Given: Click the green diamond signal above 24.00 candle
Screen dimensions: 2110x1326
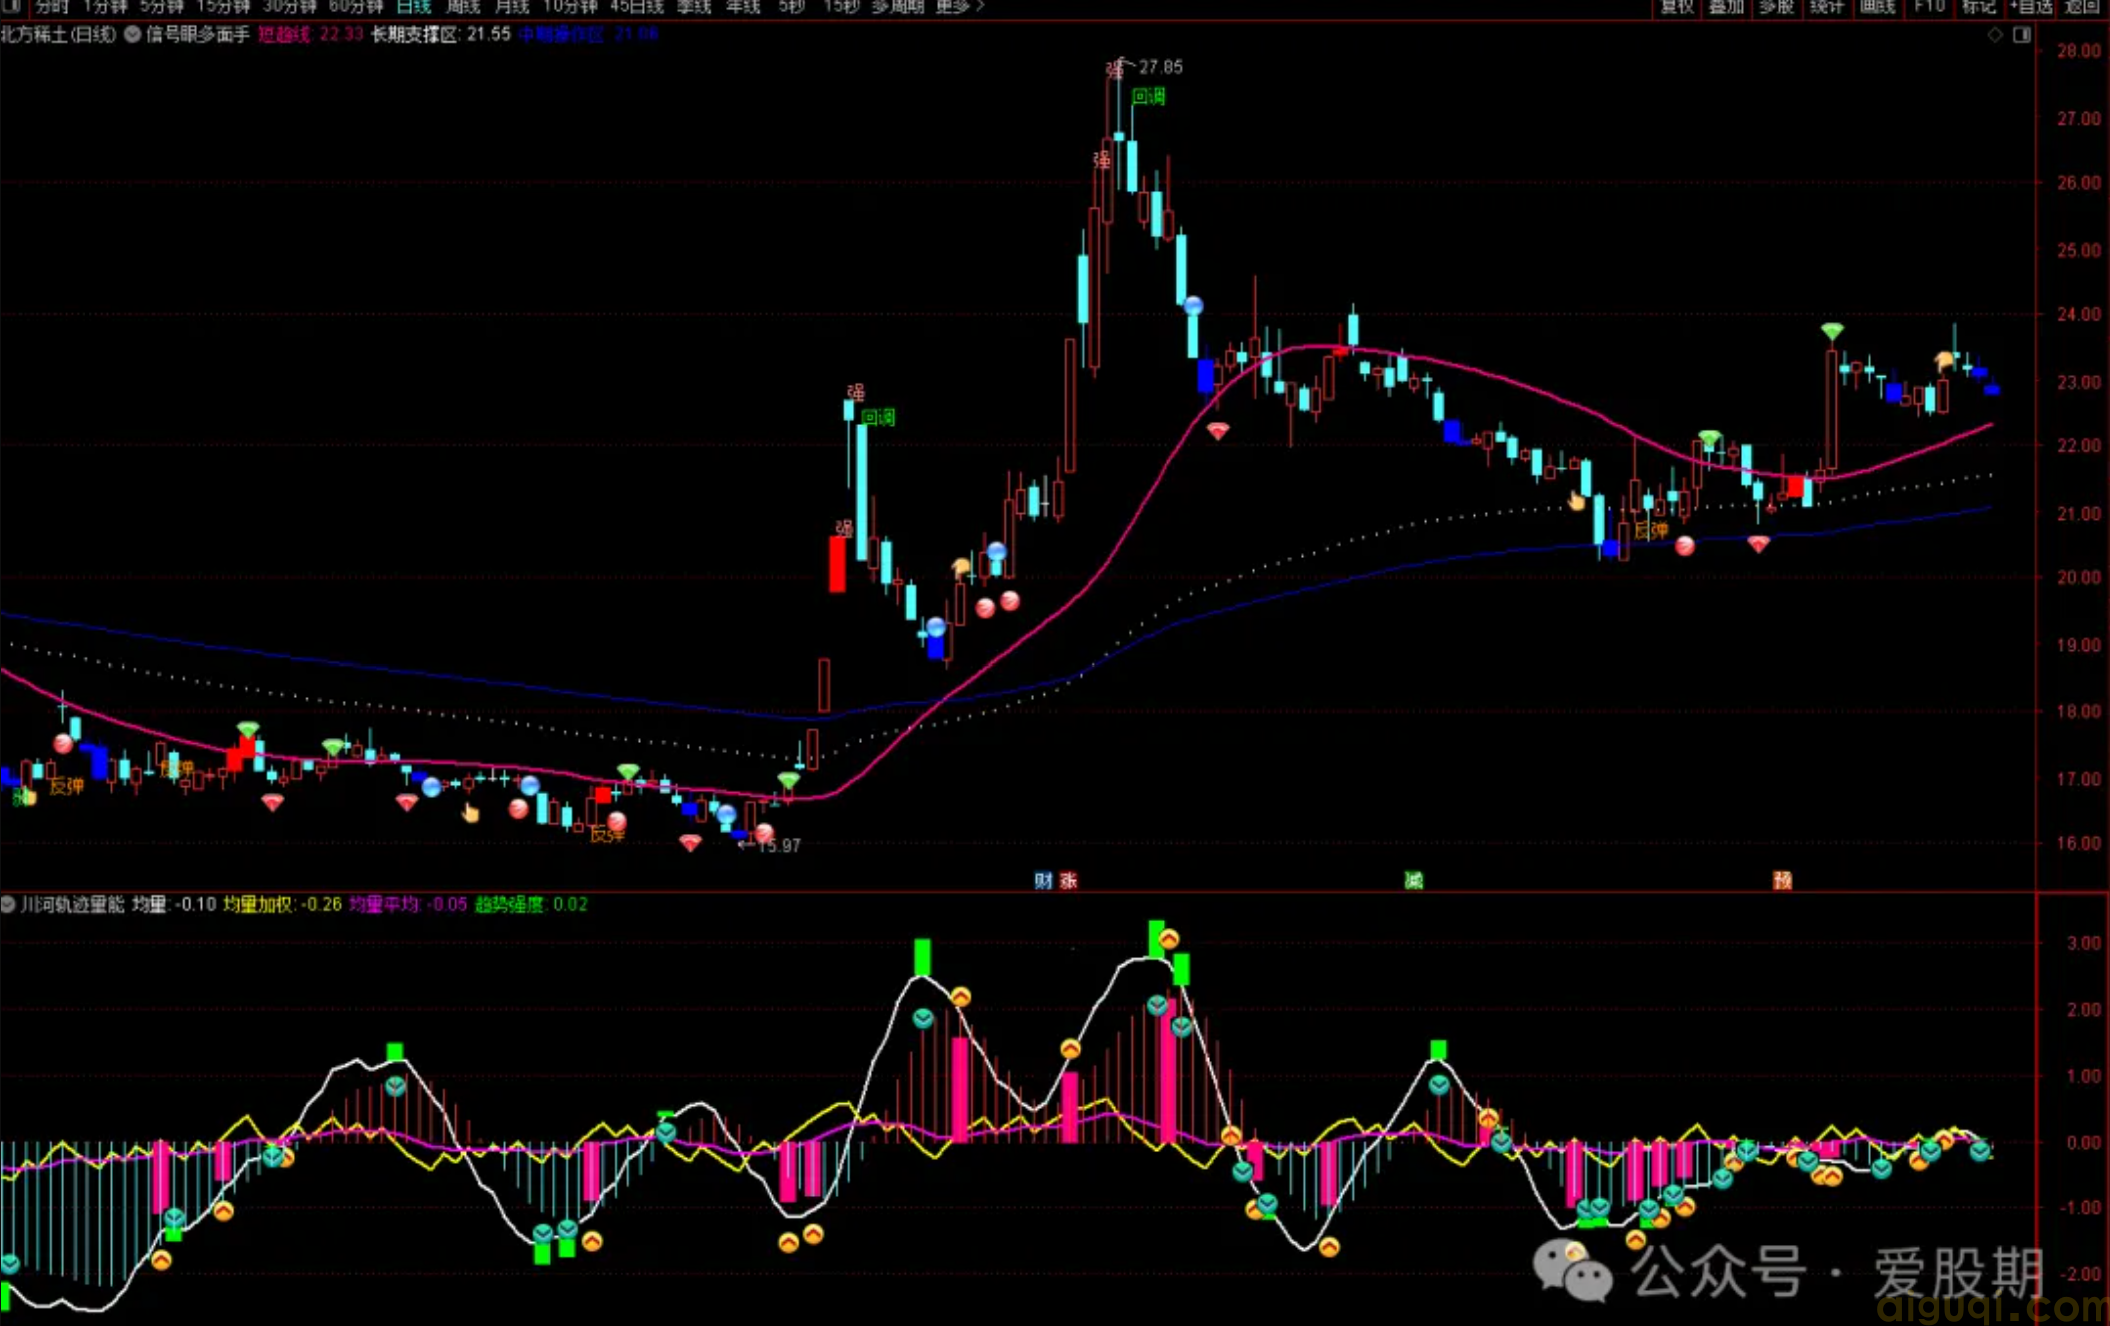Looking at the screenshot, I should (x=1832, y=331).
